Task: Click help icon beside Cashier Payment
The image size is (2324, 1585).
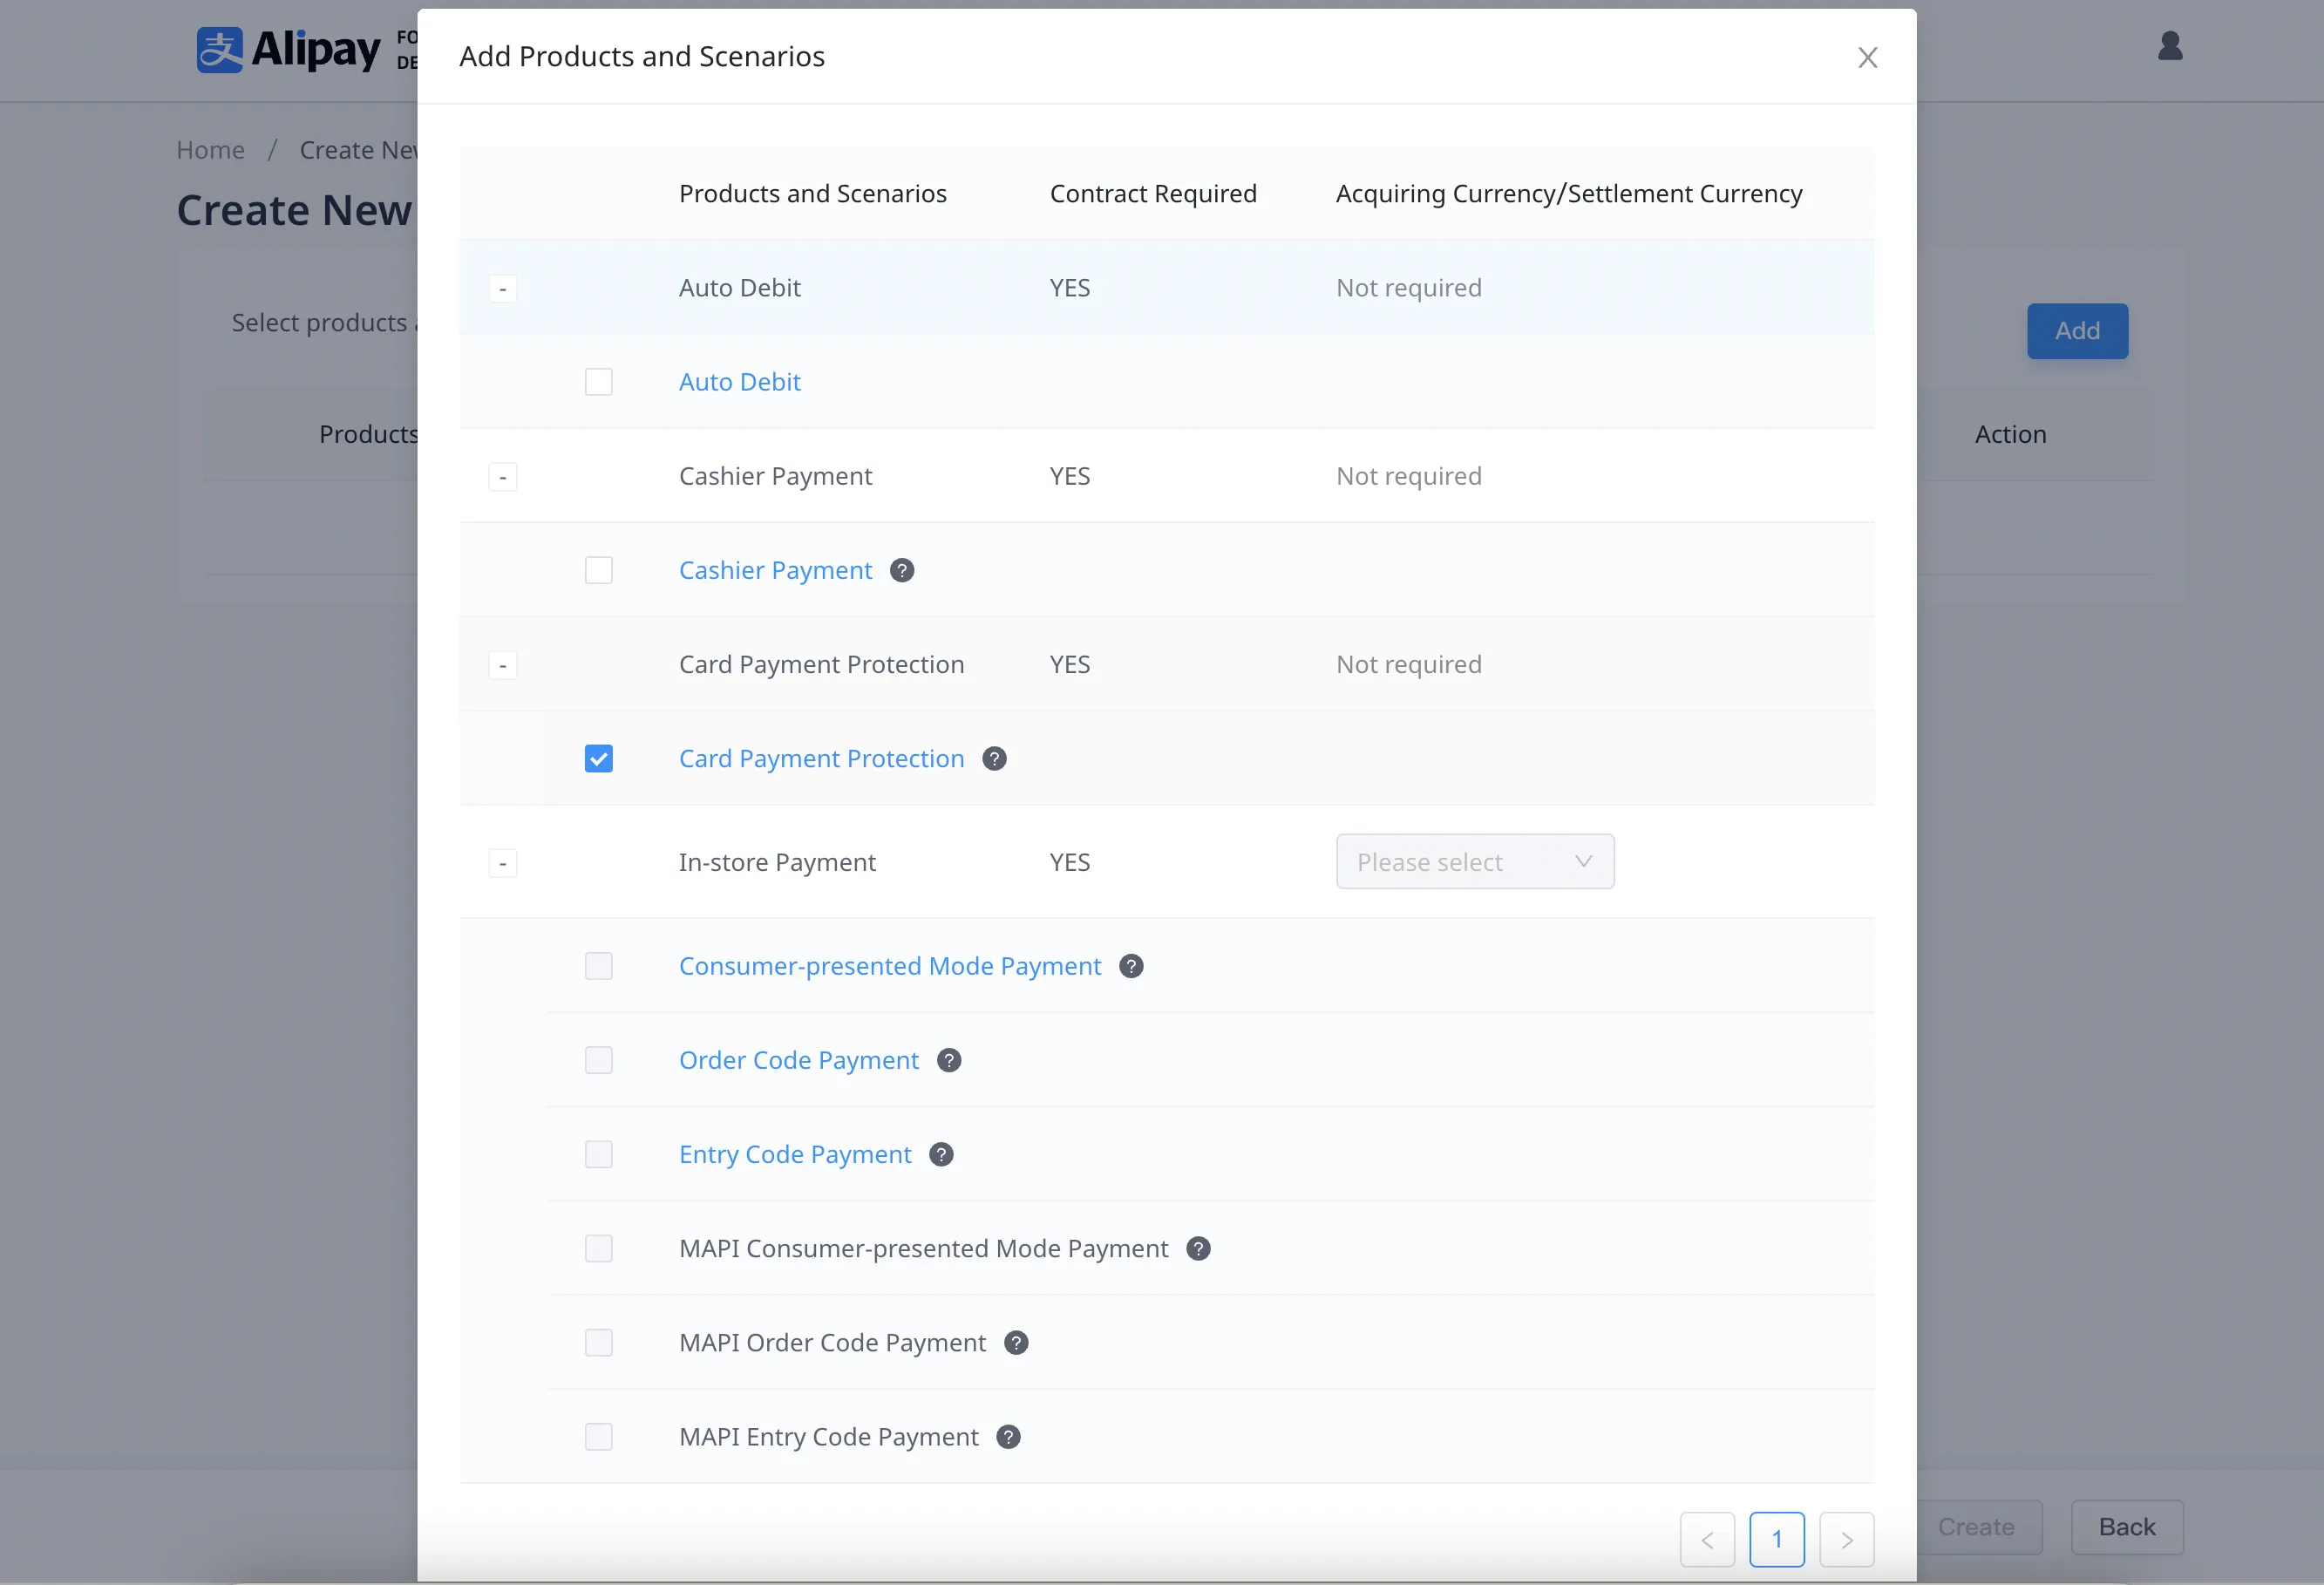Action: 901,570
